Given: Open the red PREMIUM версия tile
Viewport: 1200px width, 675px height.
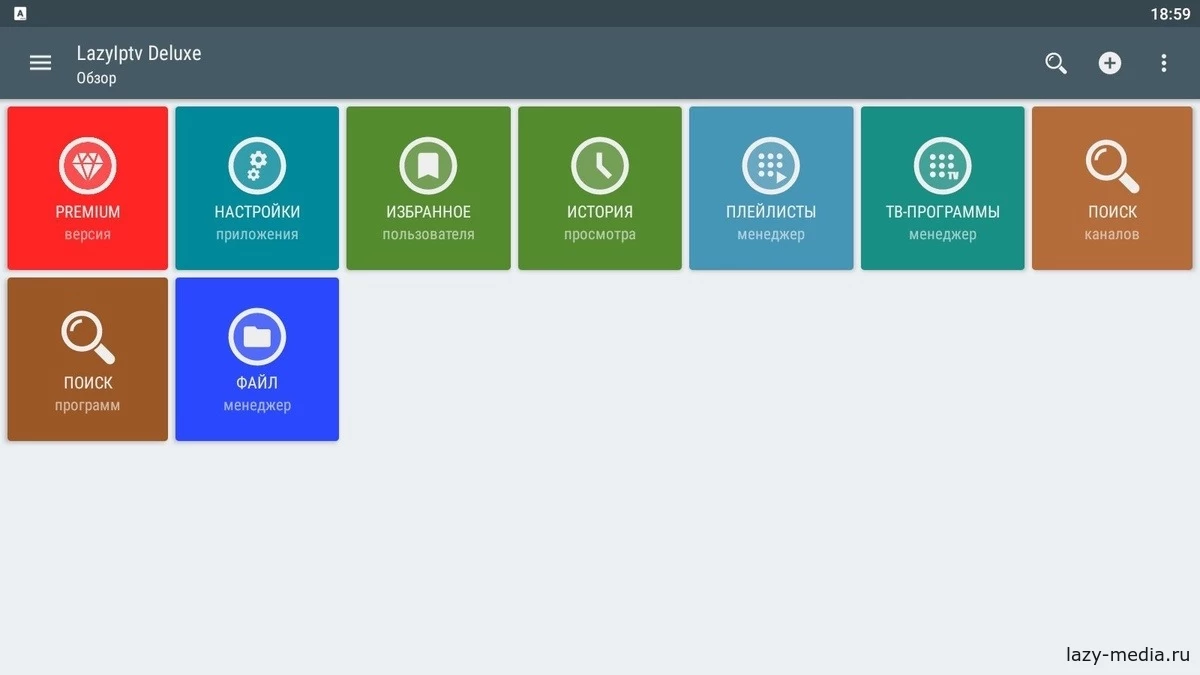Looking at the screenshot, I should [88, 188].
